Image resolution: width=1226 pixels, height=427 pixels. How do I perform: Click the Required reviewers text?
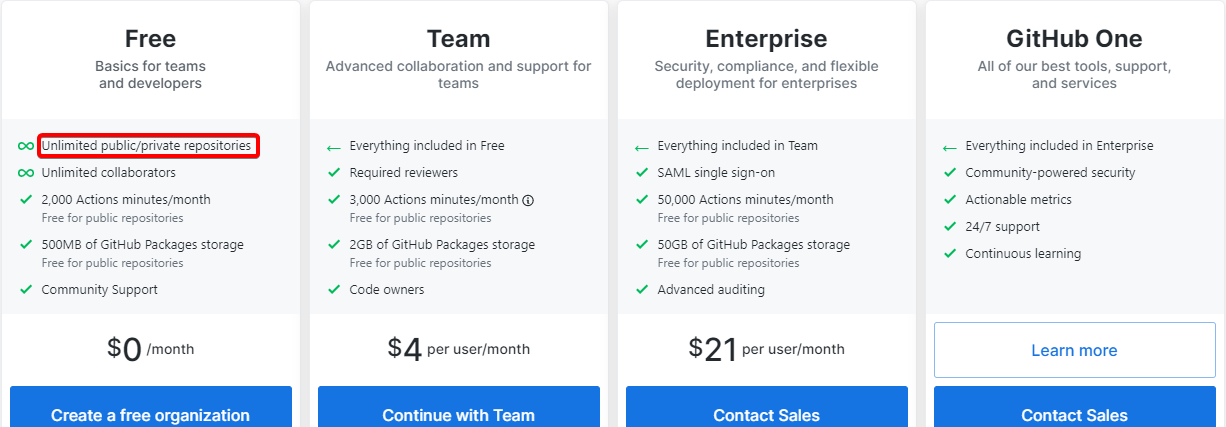[404, 173]
